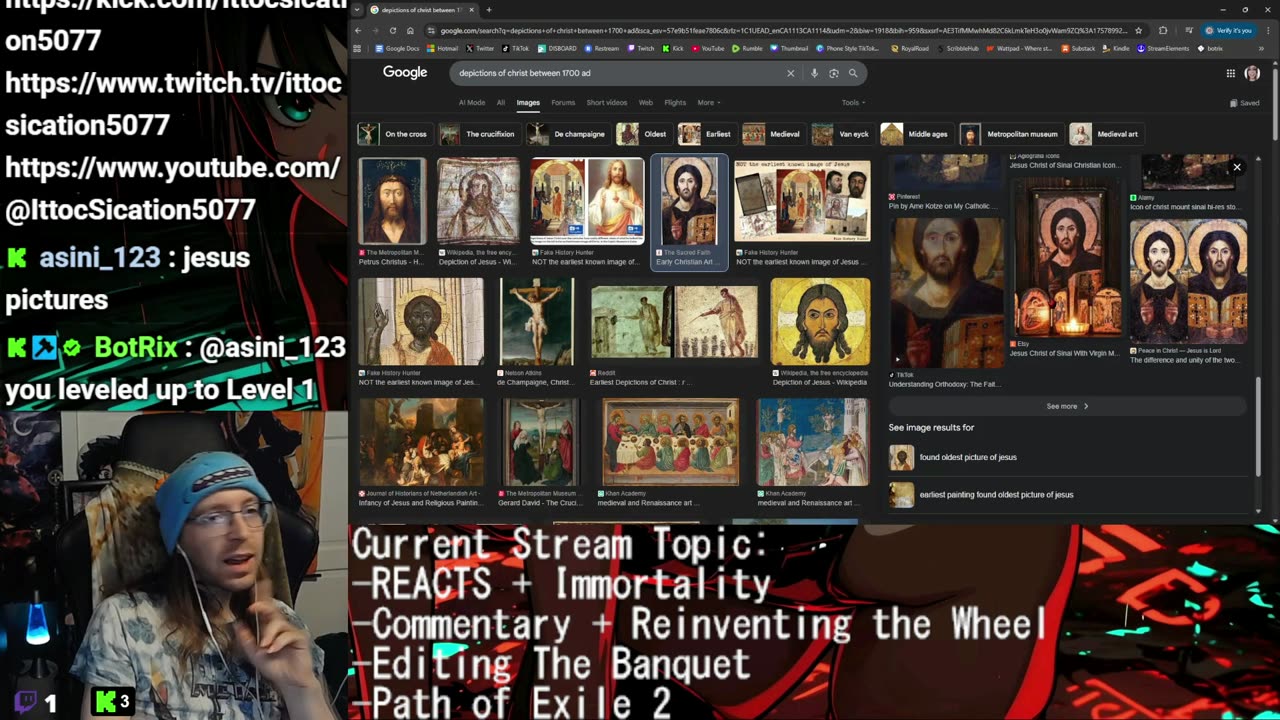Filter images by Metropolitan museum chip

(x=1011, y=134)
